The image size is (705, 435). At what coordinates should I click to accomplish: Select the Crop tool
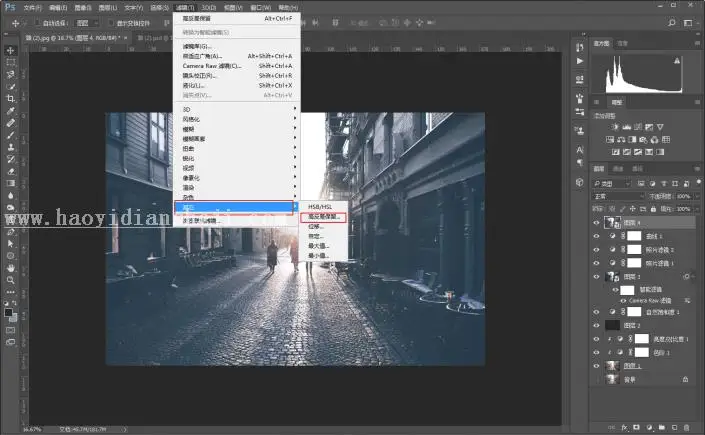[10, 98]
